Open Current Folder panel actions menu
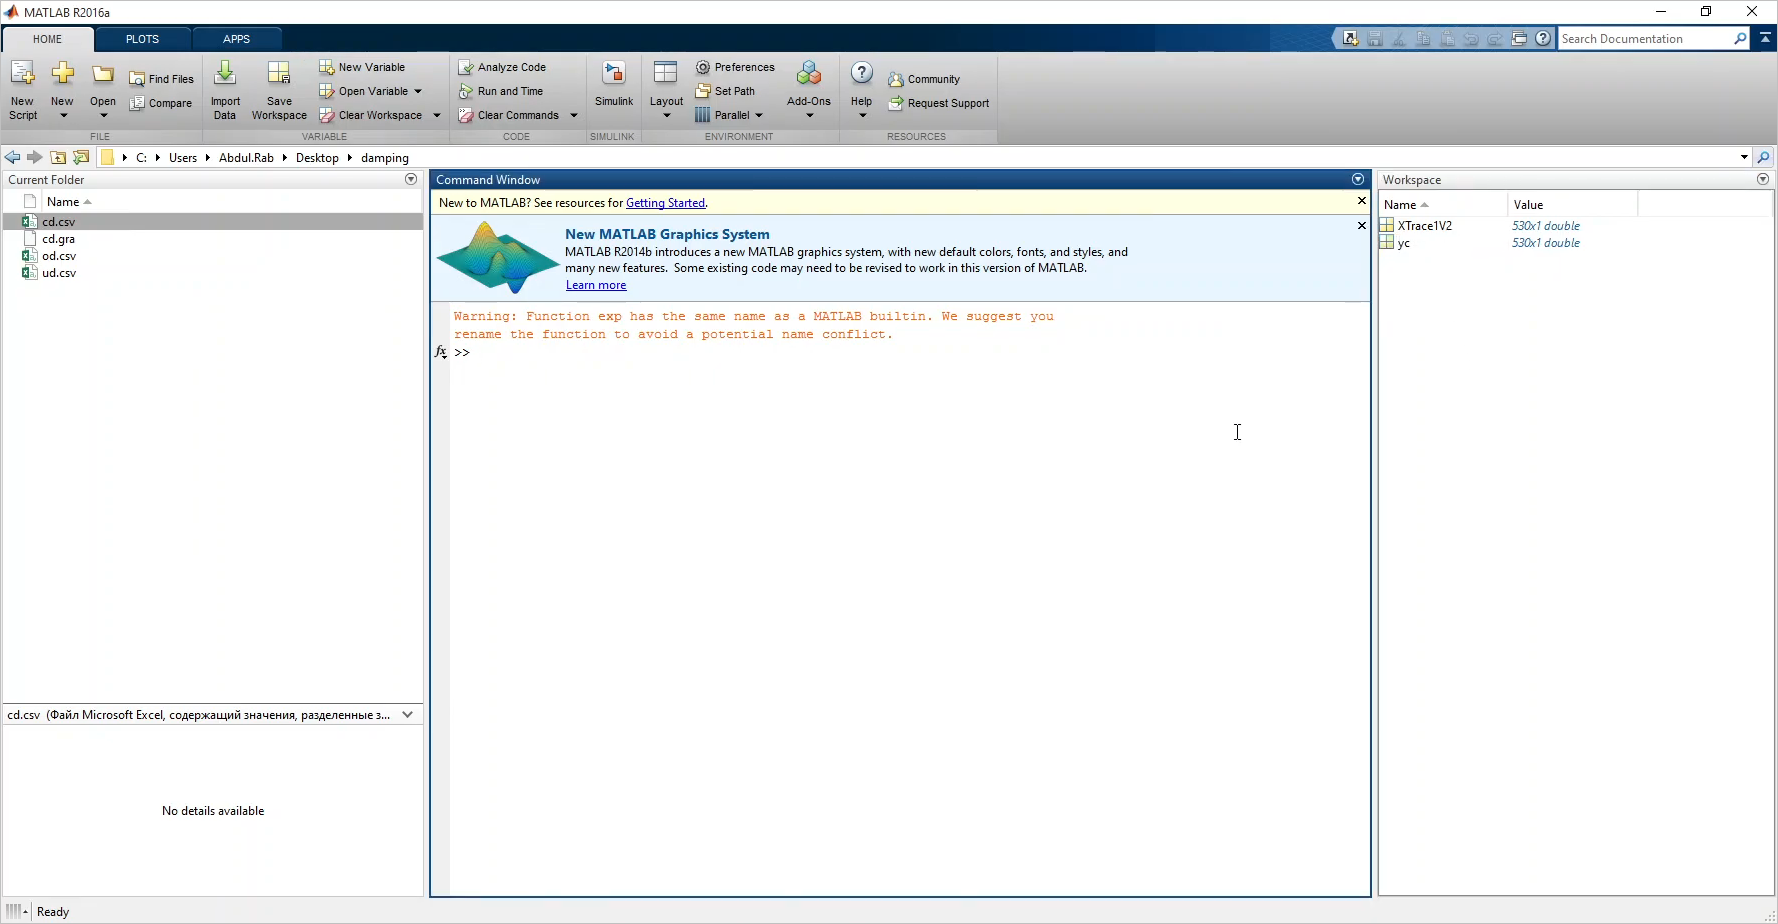This screenshot has width=1778, height=924. (x=411, y=179)
